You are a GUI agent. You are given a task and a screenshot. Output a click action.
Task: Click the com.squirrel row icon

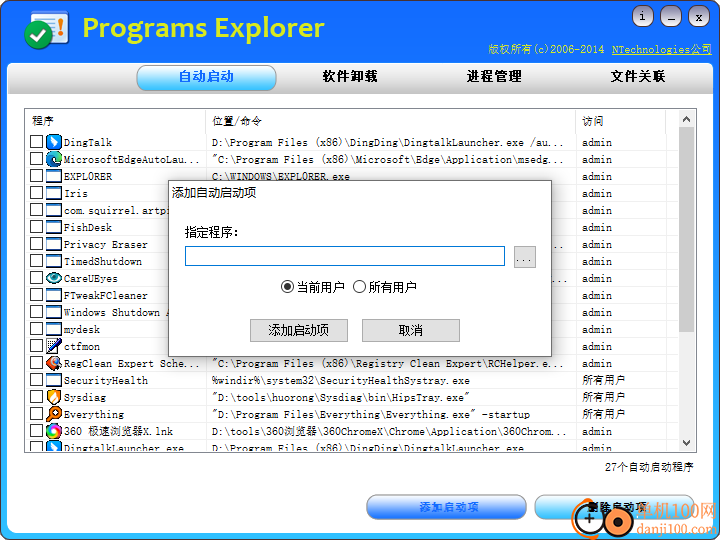coord(54,210)
